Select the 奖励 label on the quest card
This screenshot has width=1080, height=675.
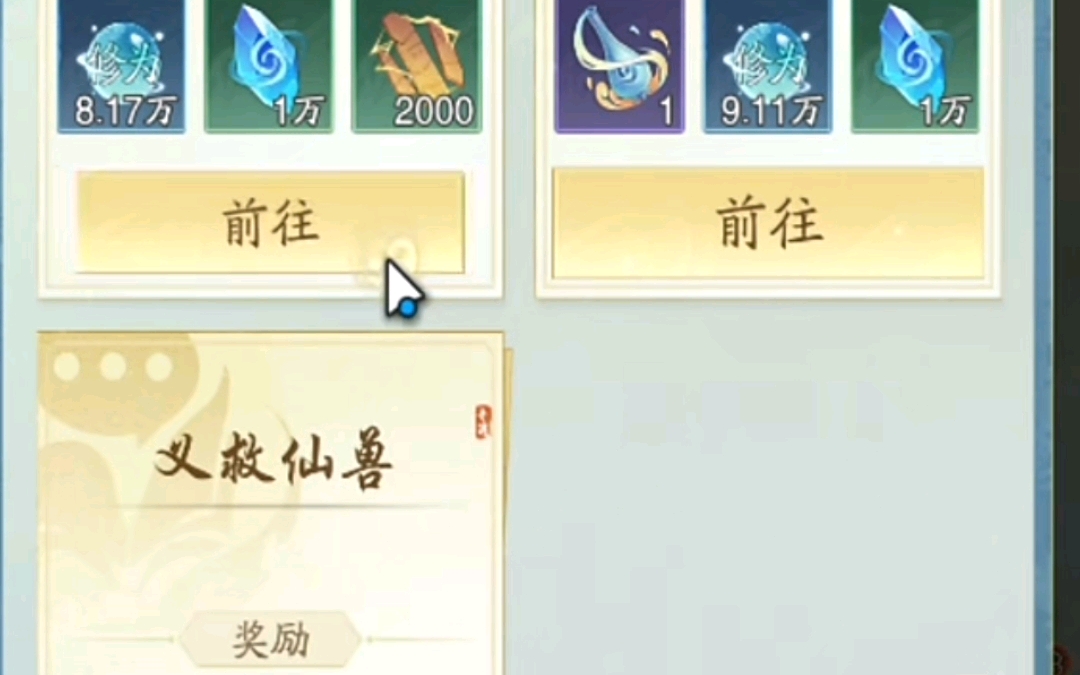(x=271, y=640)
